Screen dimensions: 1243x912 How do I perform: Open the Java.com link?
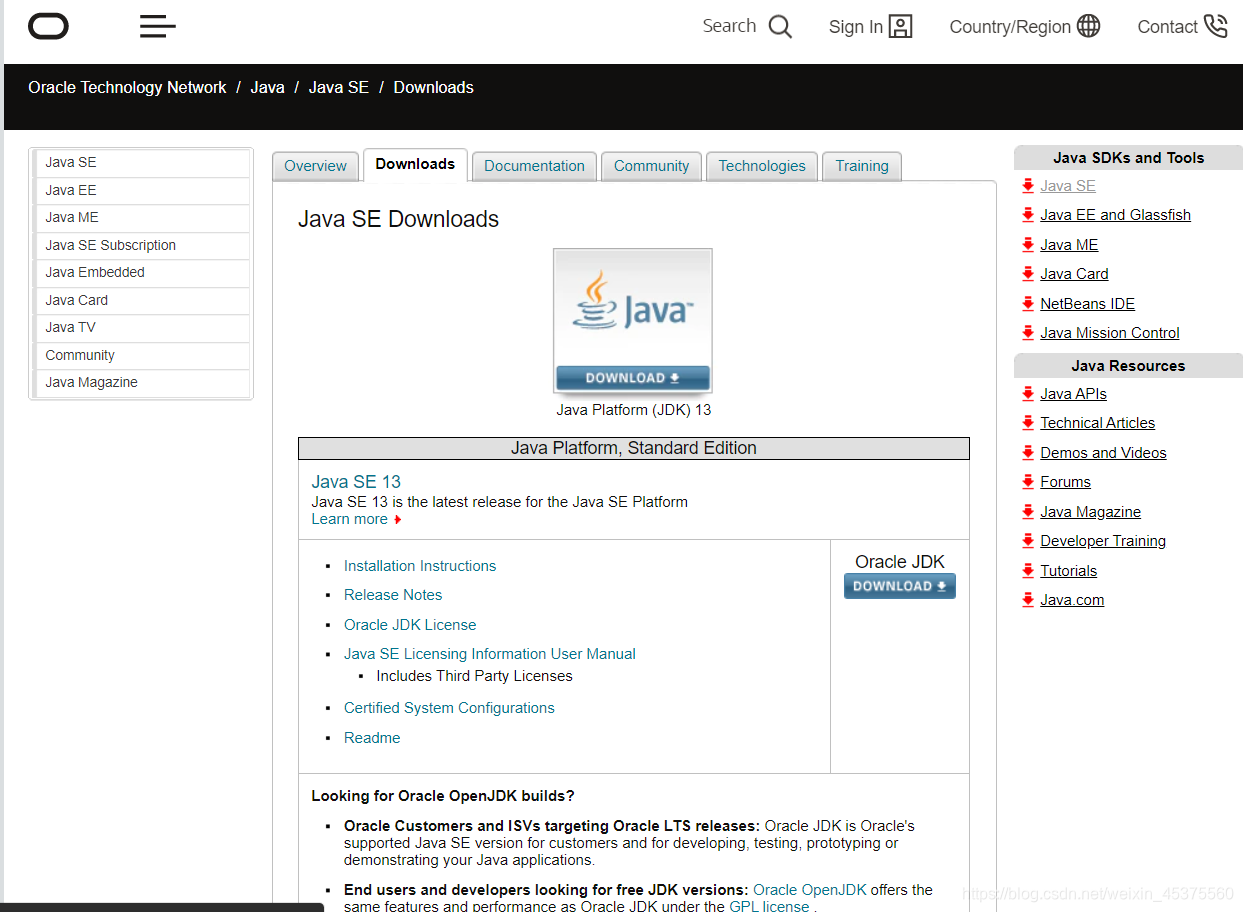[1072, 600]
